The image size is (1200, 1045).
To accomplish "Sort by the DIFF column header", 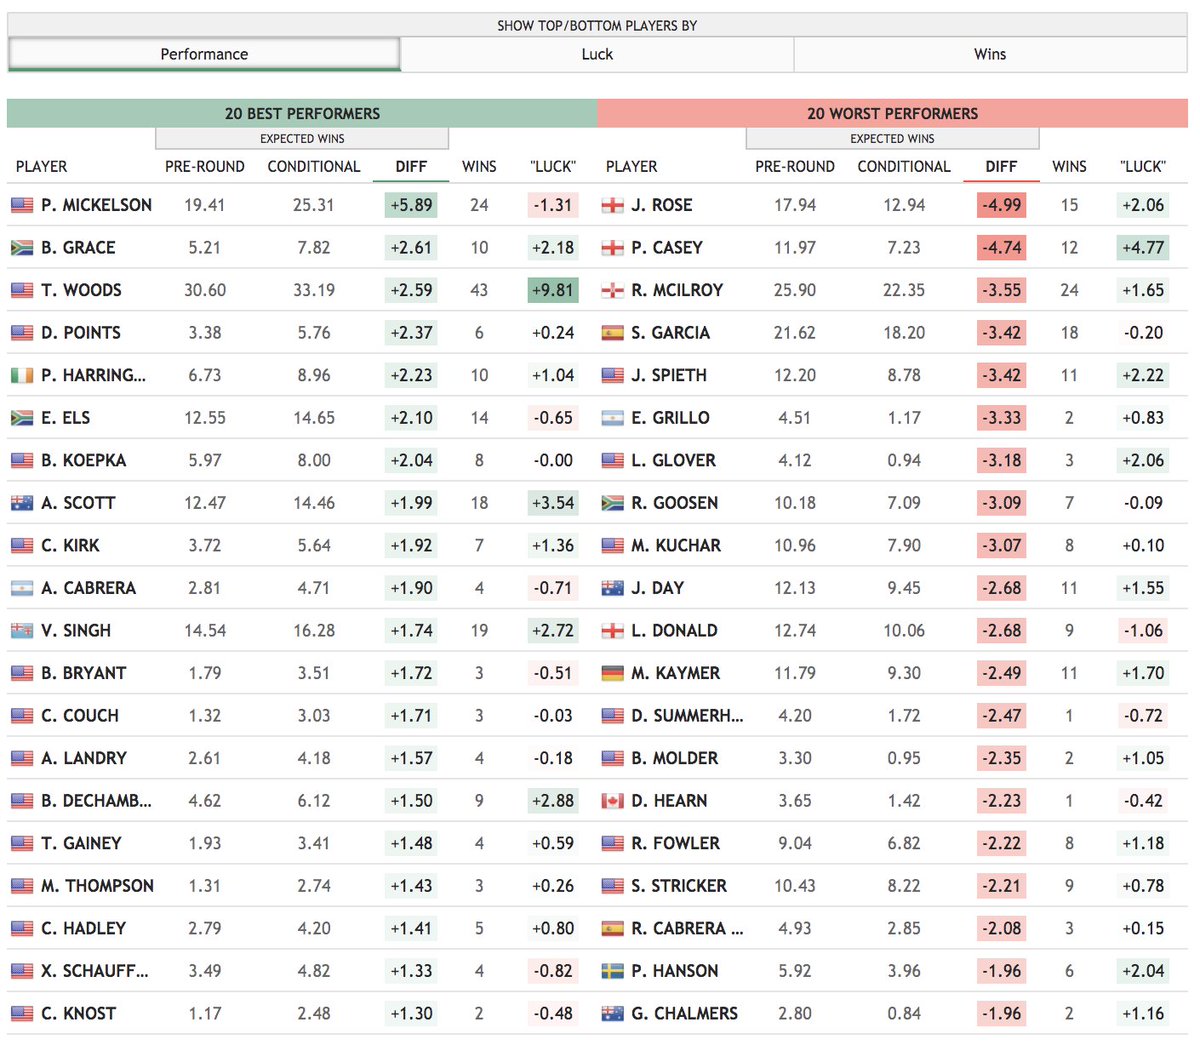I will 411,166.
